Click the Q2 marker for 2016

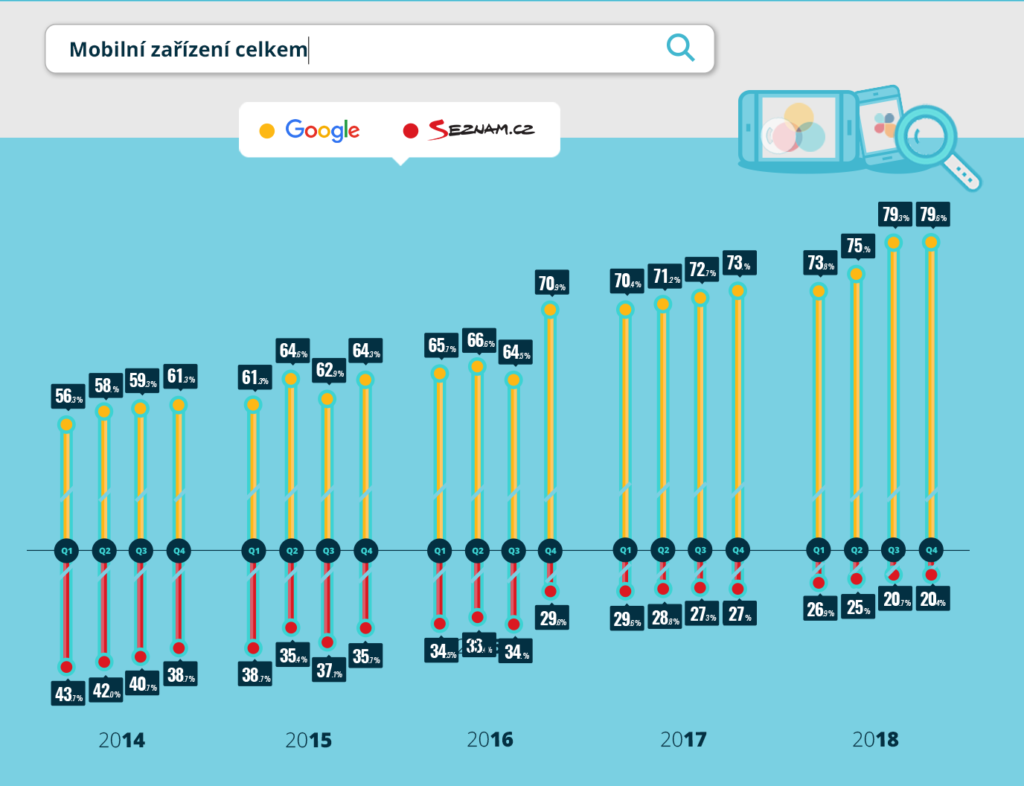coord(477,551)
